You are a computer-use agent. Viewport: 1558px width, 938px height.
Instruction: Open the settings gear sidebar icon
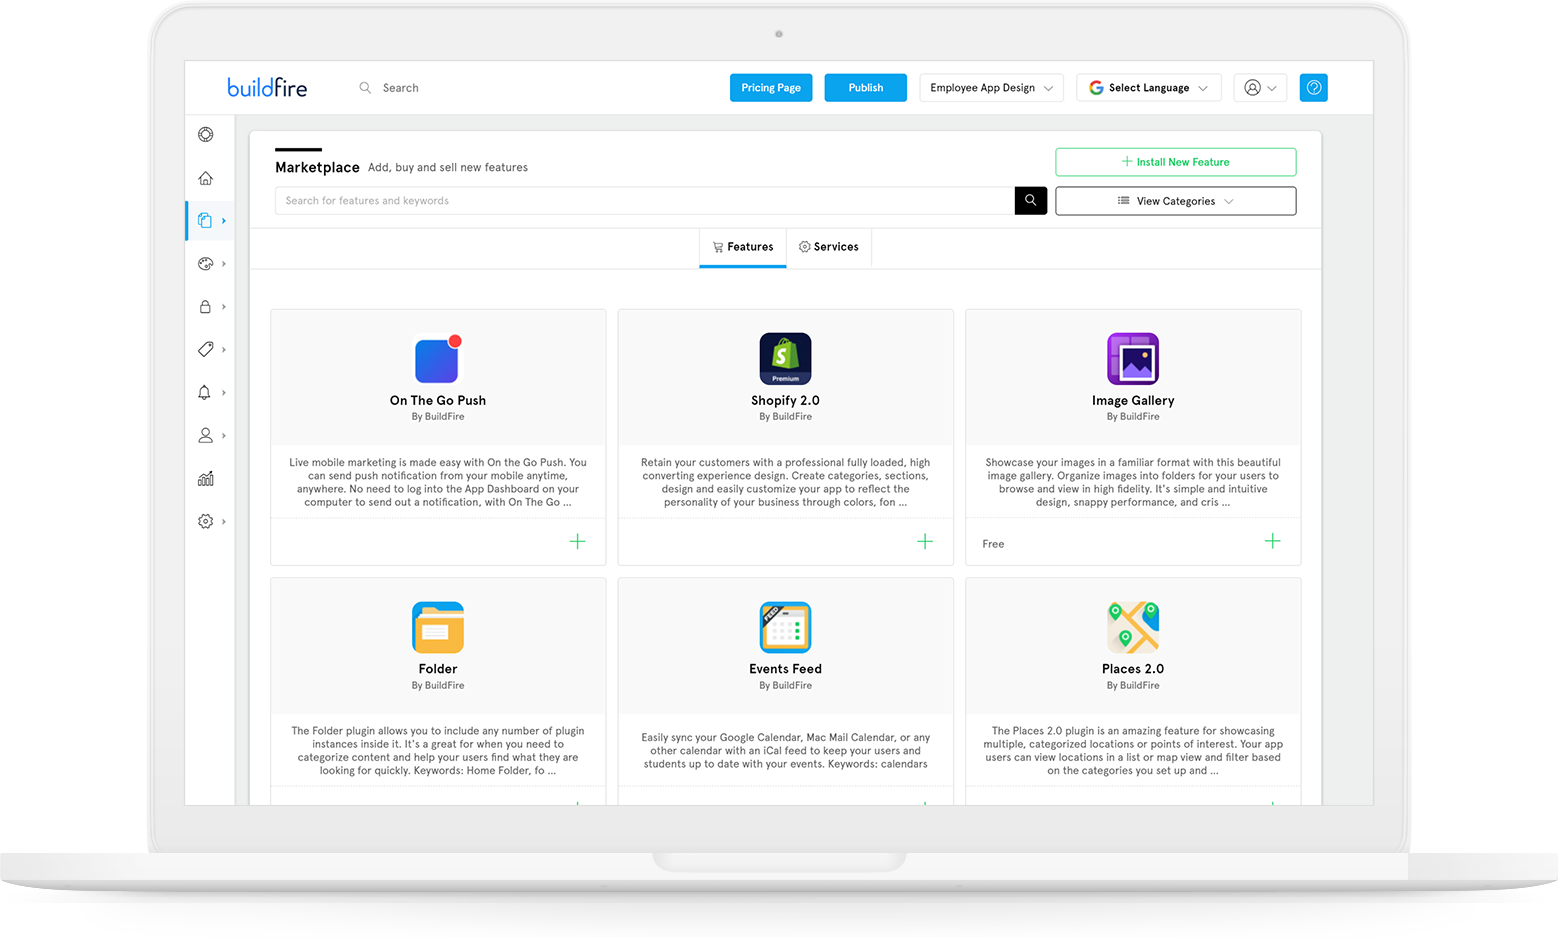pos(206,521)
